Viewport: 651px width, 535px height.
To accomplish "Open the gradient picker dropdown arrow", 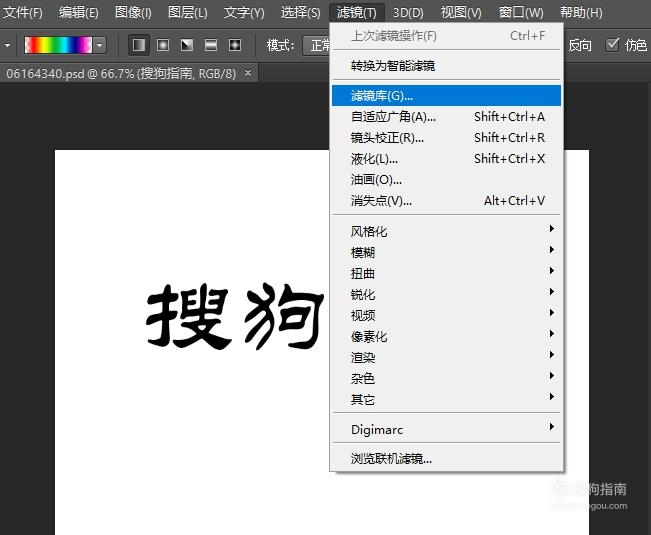I will click(x=100, y=45).
